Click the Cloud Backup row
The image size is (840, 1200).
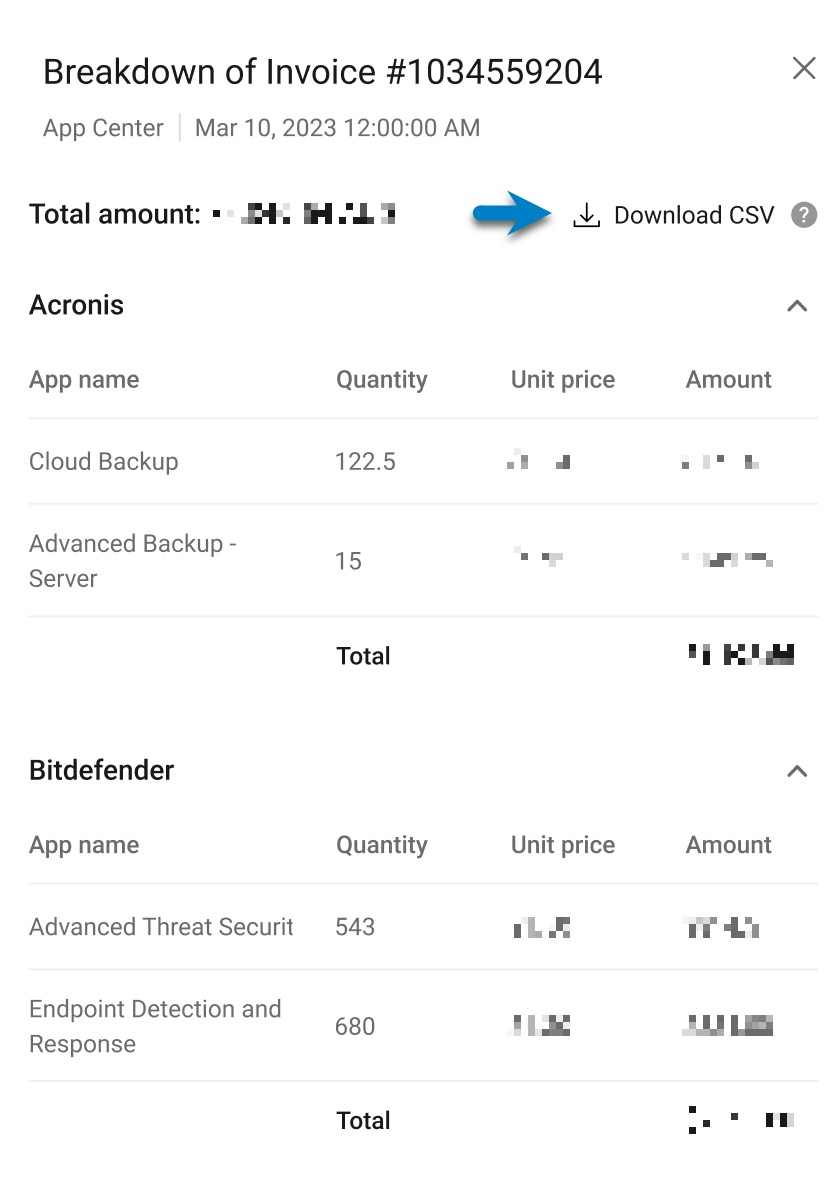[x=423, y=462]
